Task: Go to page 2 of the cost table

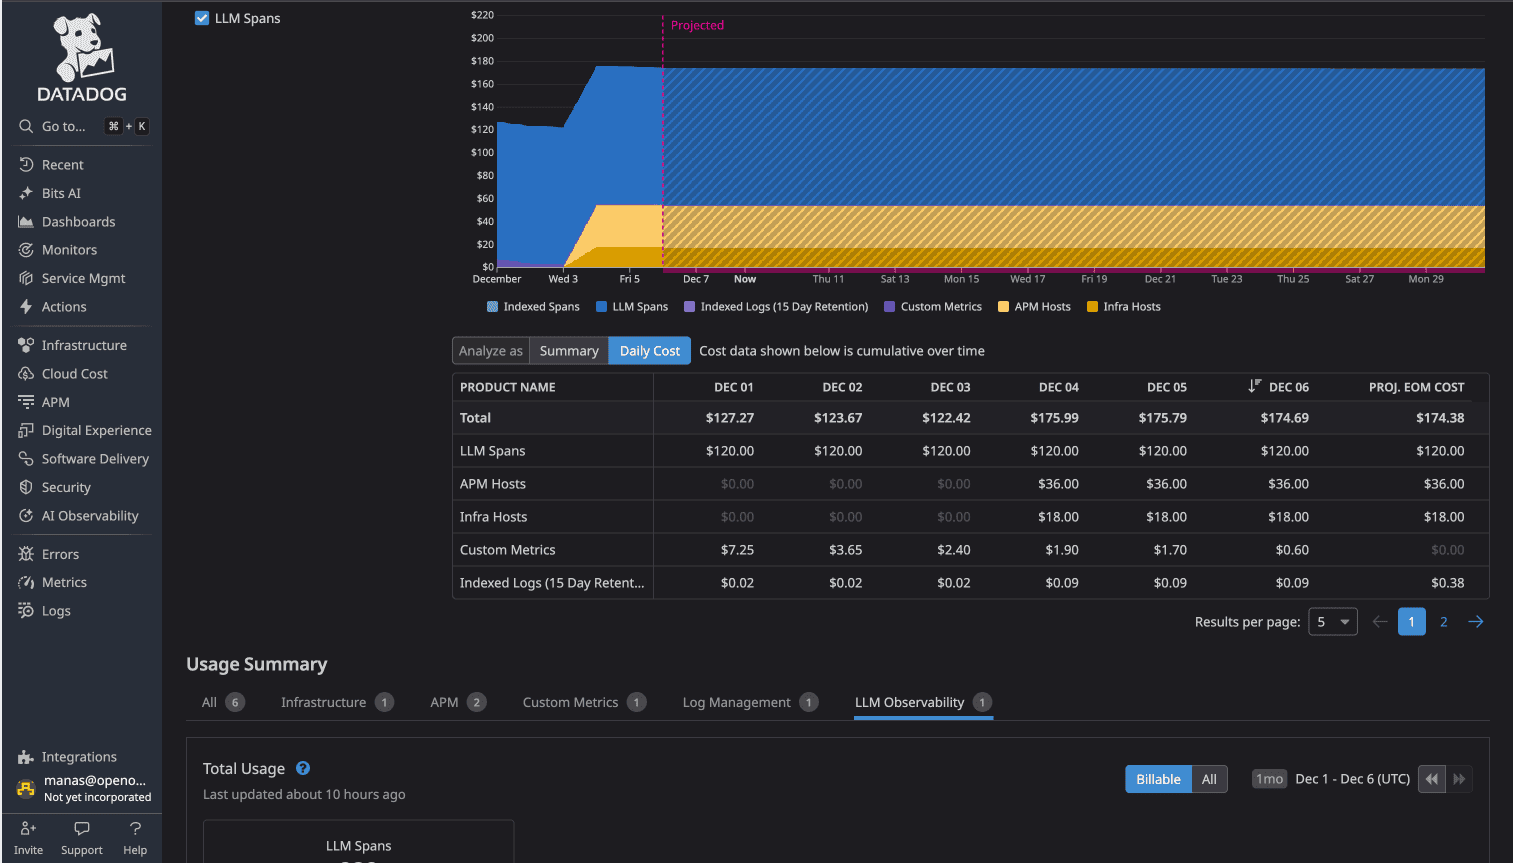Action: tap(1443, 621)
